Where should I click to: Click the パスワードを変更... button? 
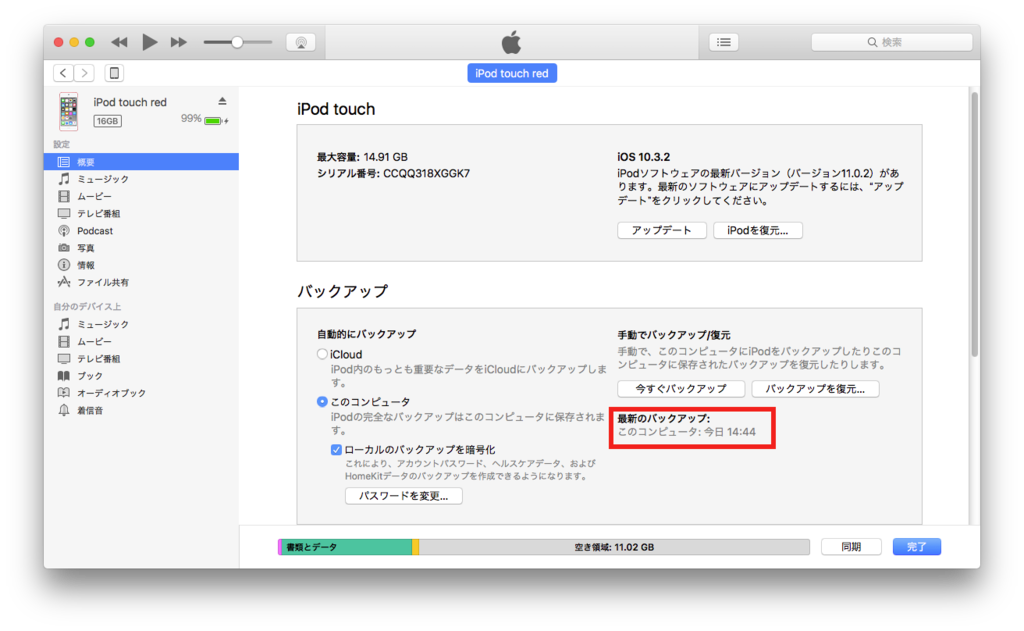tap(404, 496)
